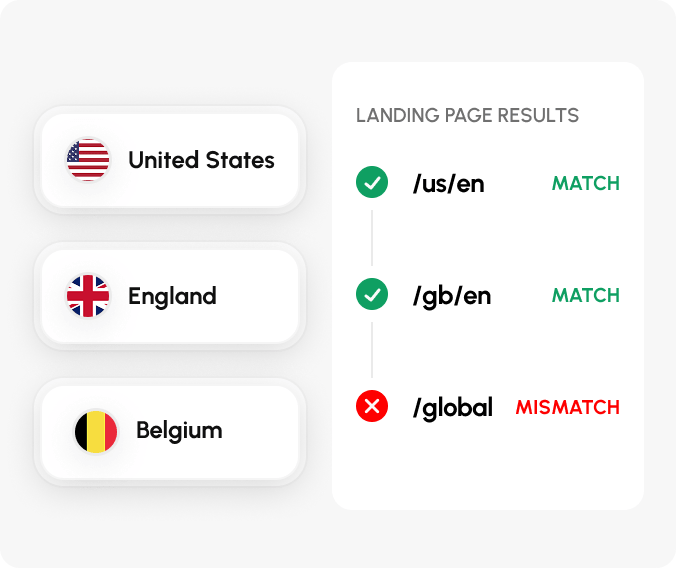676x568 pixels.
Task: Click the Belgium flag icon
Action: [96, 432]
